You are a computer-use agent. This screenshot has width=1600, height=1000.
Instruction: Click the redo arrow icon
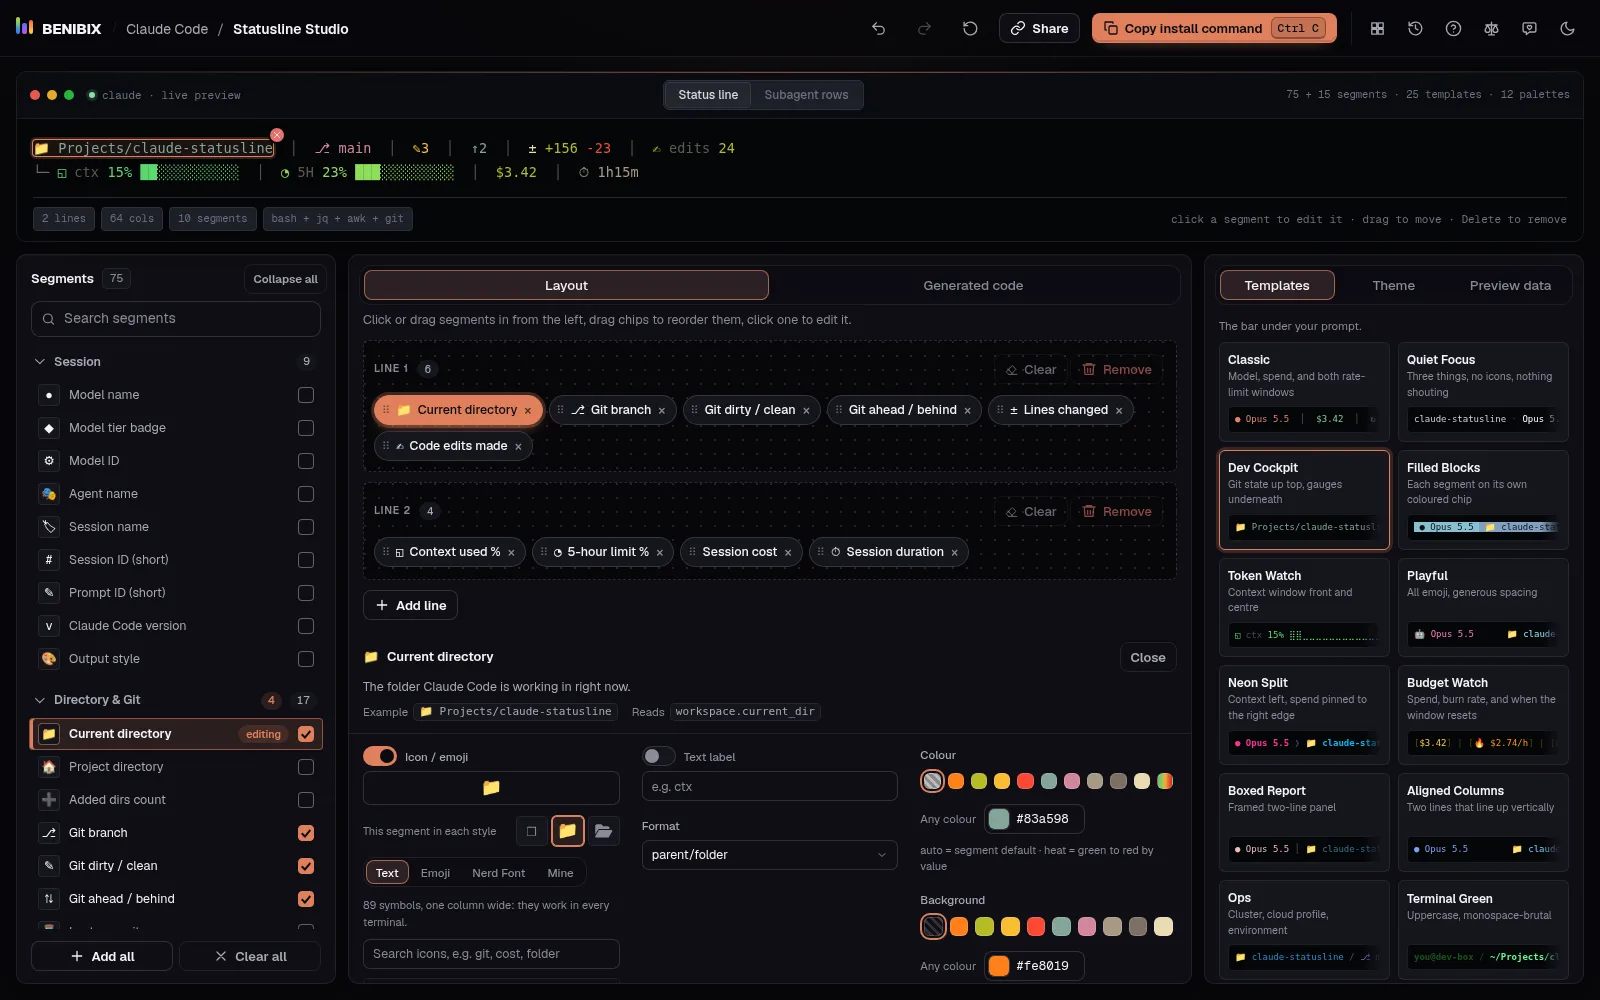pos(924,29)
